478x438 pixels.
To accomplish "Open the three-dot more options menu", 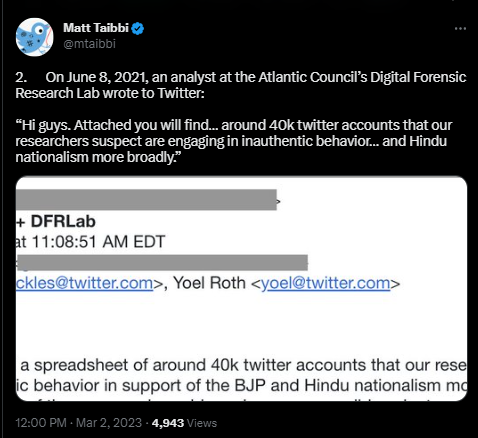I will coord(460,29).
